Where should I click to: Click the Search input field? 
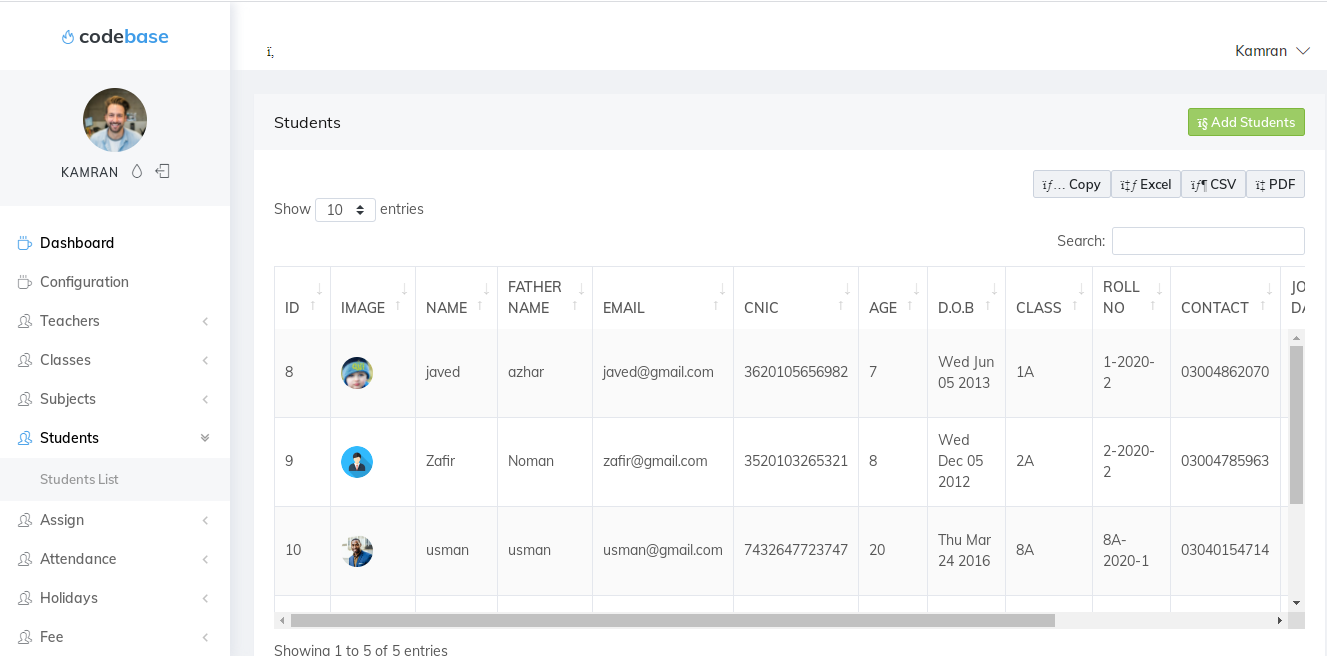pos(1208,241)
